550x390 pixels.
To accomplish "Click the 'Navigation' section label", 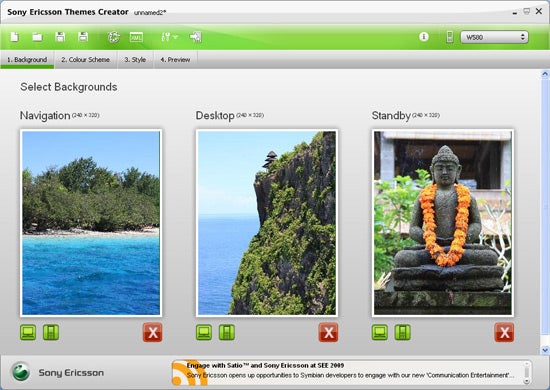I will (x=45, y=116).
